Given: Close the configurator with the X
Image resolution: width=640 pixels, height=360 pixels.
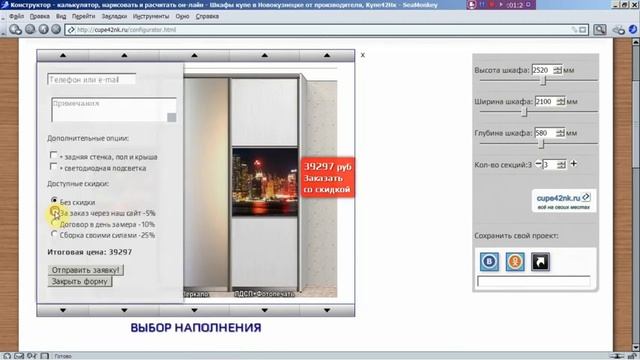Looking at the screenshot, I should (x=362, y=55).
